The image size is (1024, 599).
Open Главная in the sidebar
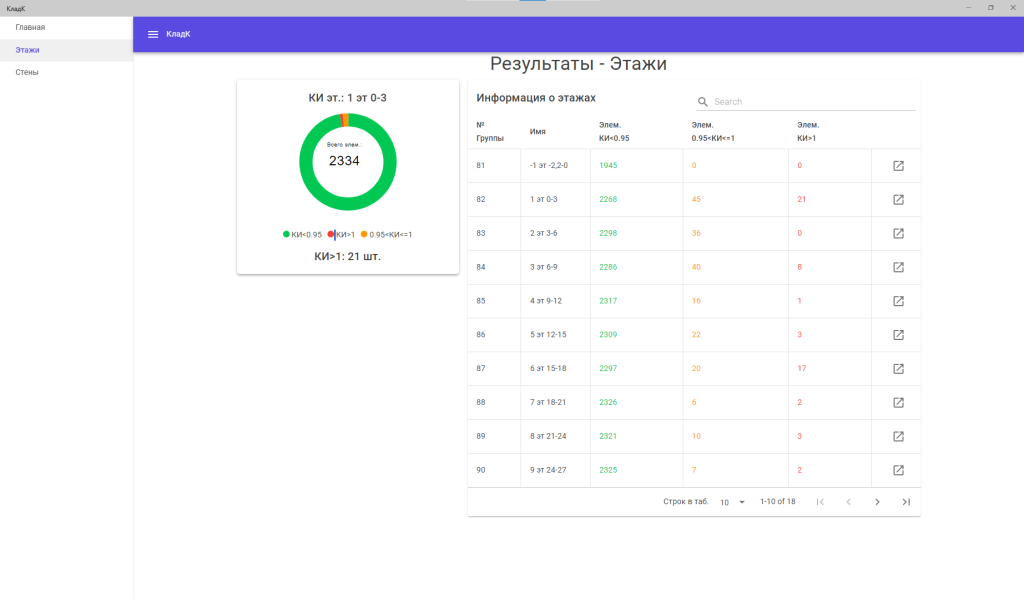(x=30, y=27)
